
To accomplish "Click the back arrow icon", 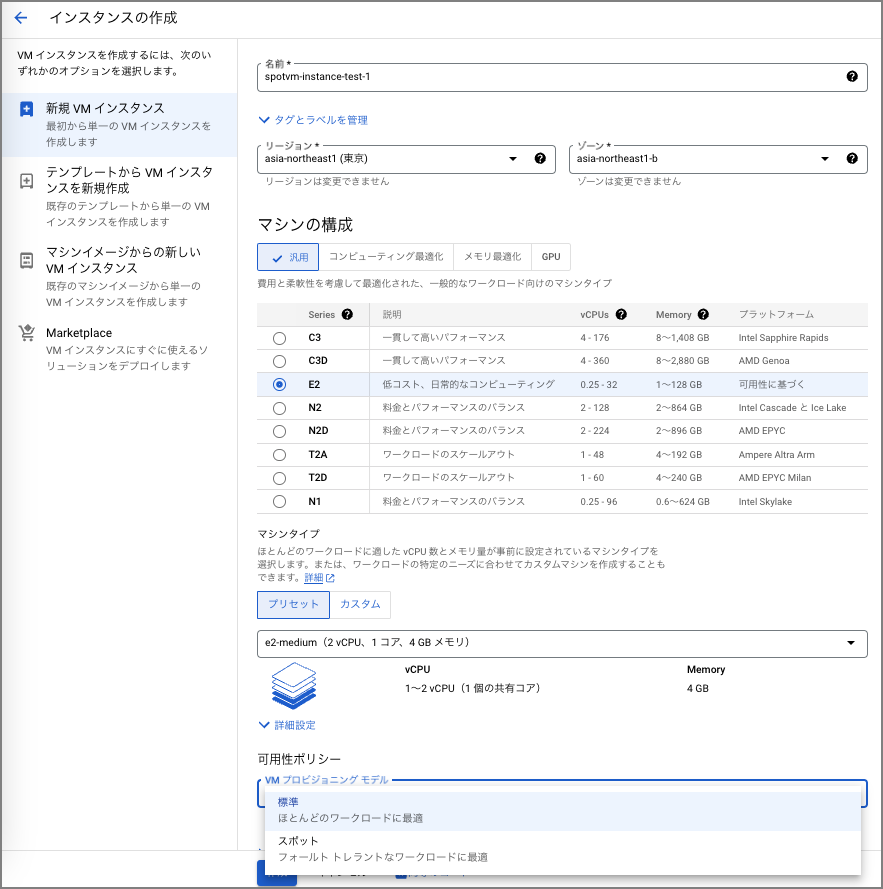I will [x=21, y=18].
